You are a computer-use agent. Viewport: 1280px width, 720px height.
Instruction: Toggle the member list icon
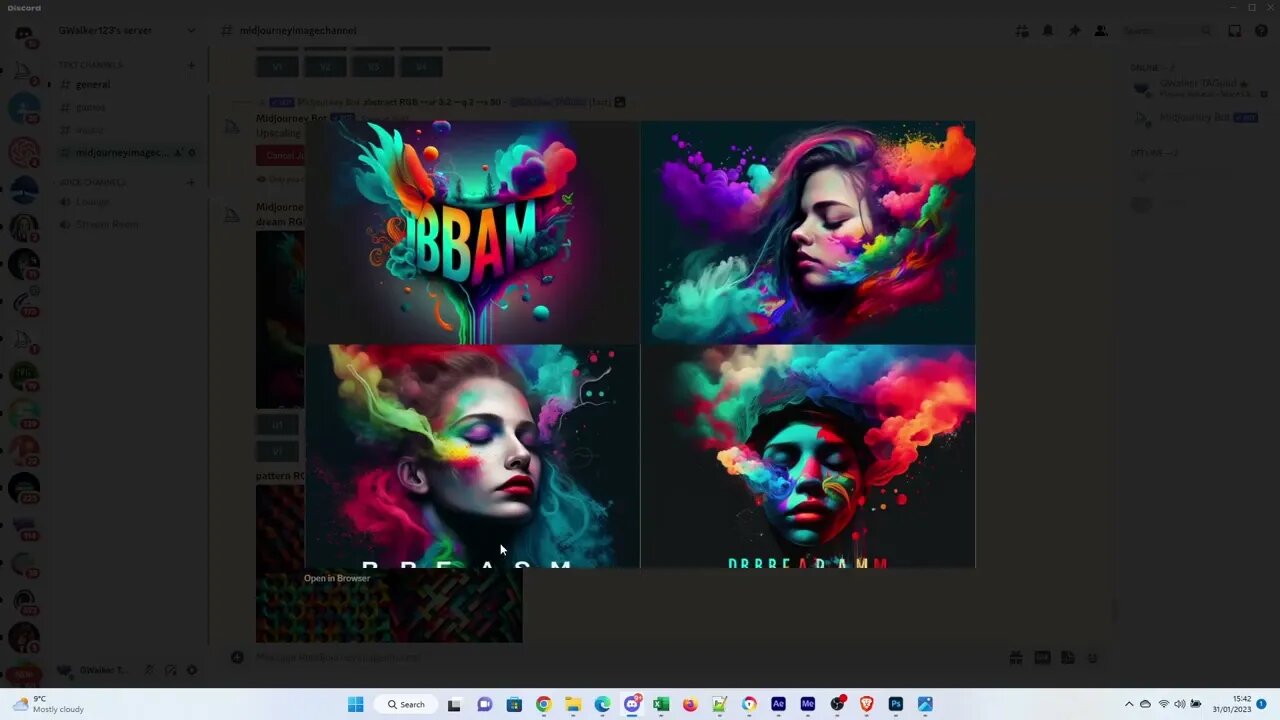[1100, 31]
